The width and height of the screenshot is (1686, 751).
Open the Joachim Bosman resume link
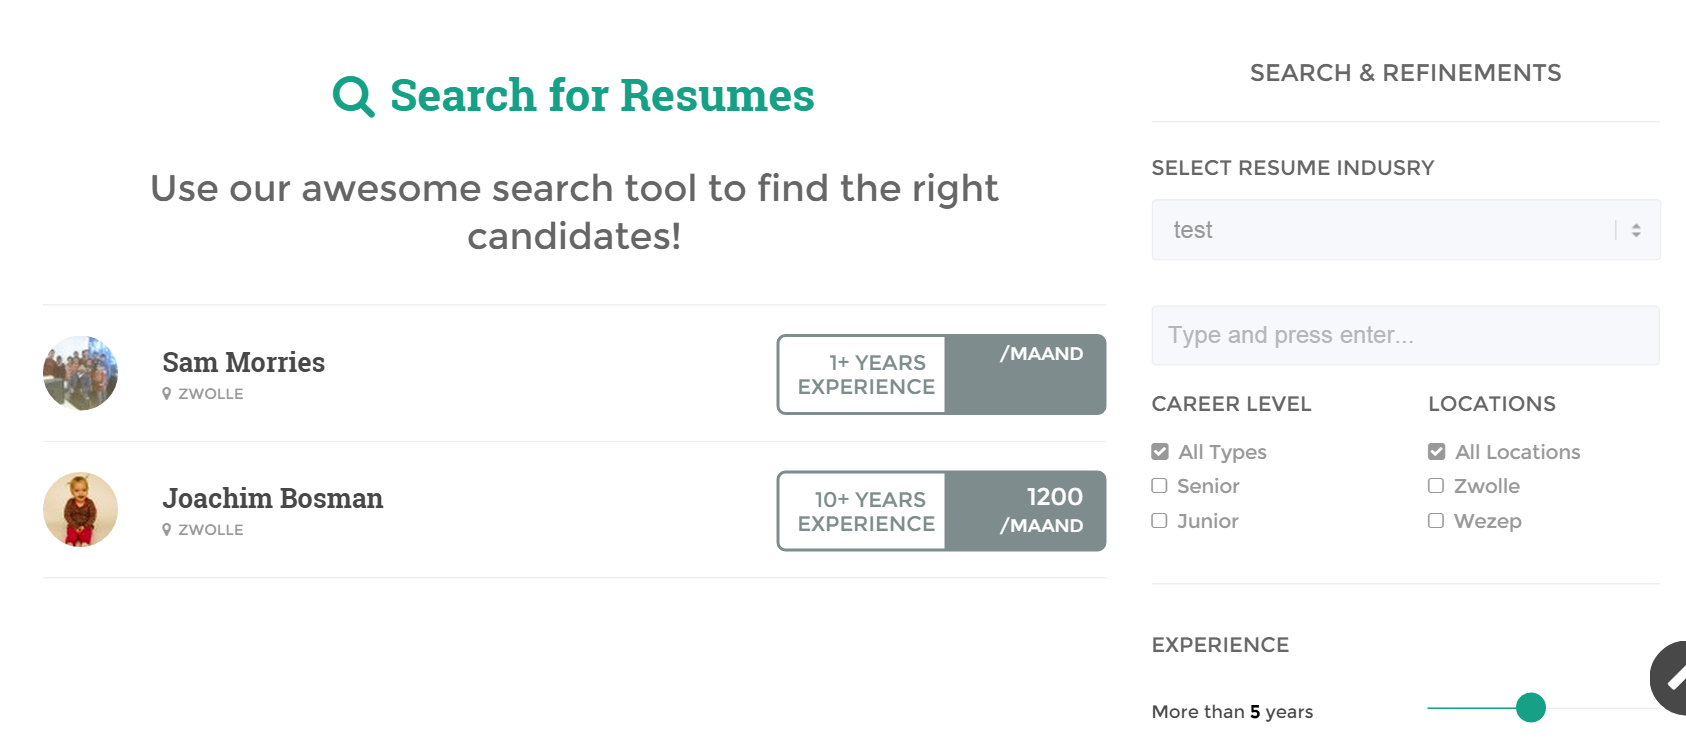pos(273,498)
